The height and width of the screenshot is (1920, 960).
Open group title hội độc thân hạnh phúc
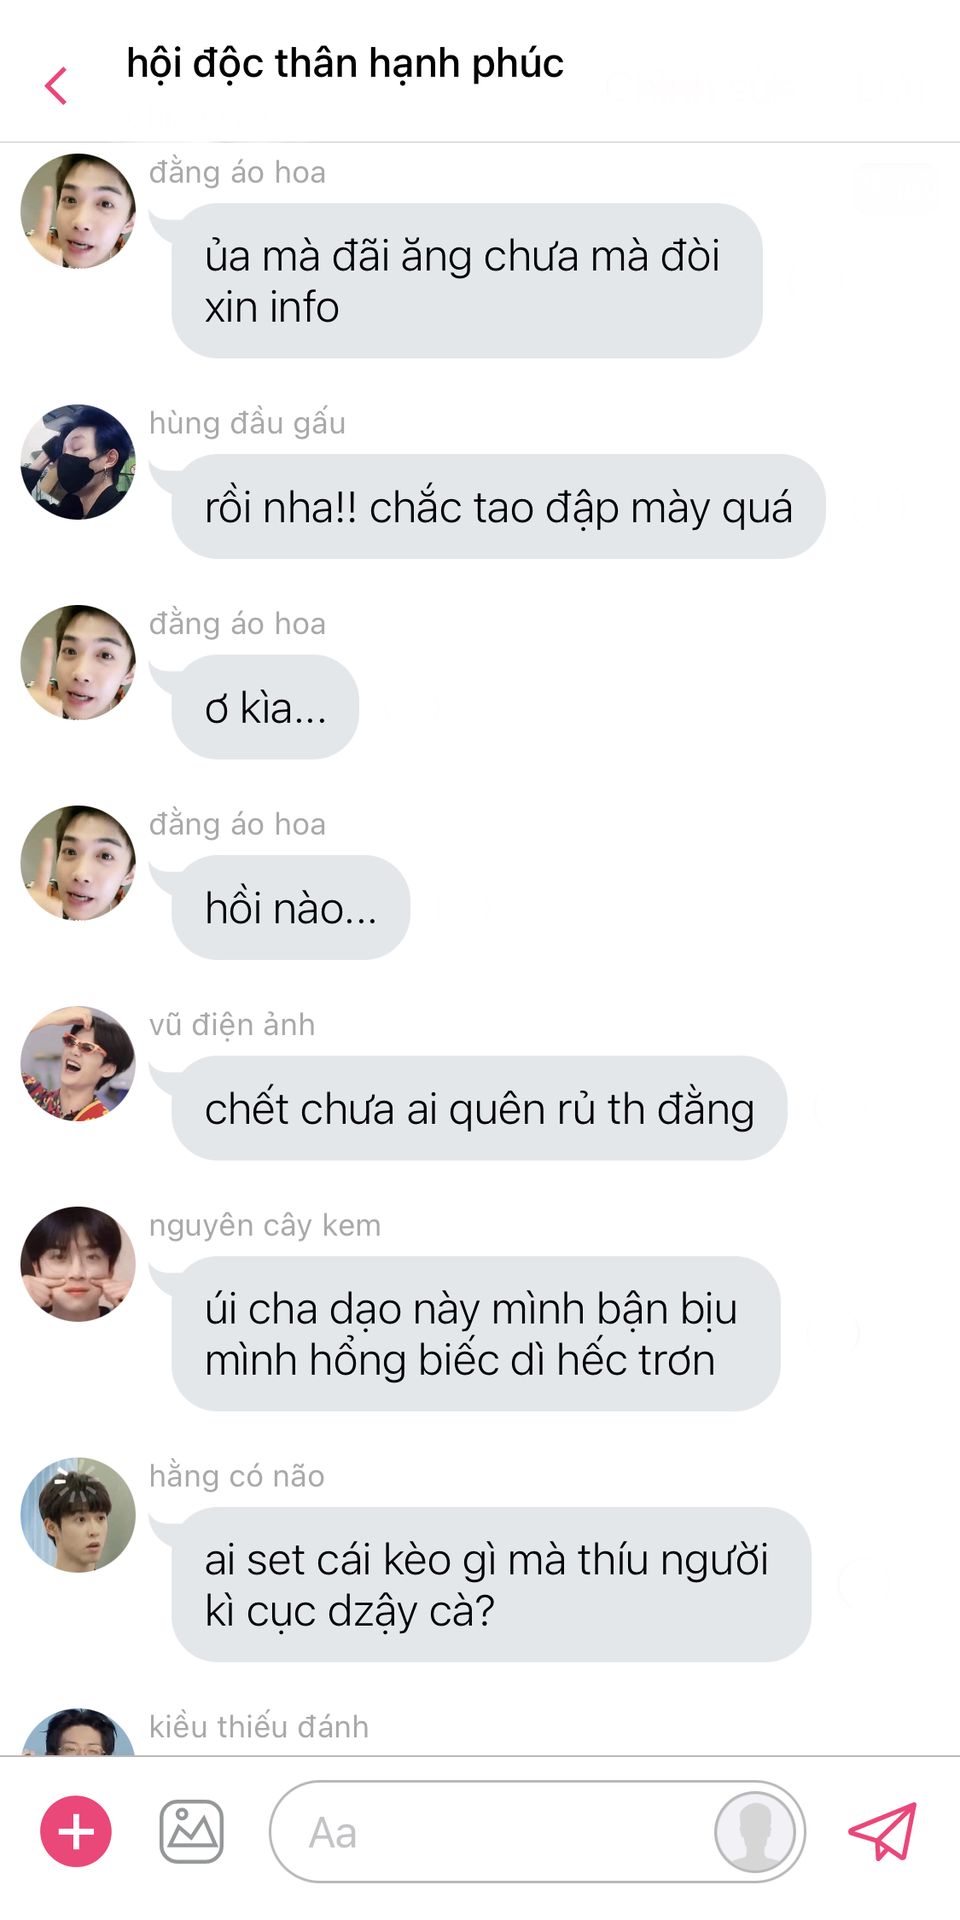tap(345, 64)
